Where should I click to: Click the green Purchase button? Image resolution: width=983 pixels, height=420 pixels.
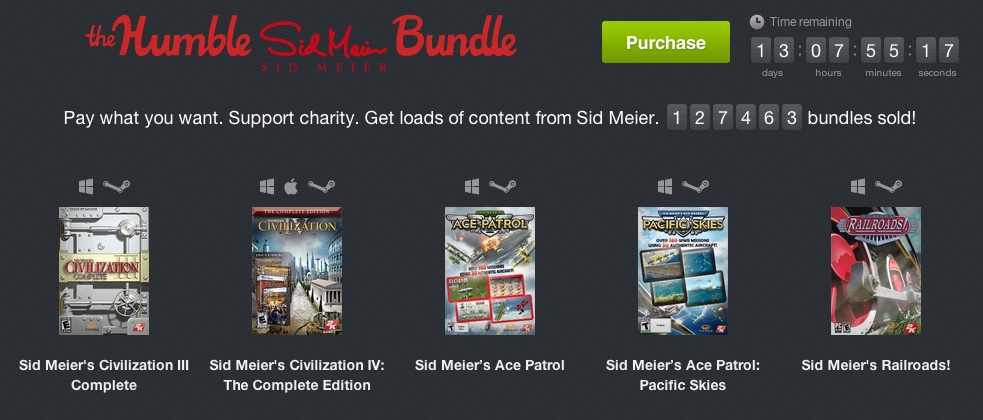coord(666,42)
